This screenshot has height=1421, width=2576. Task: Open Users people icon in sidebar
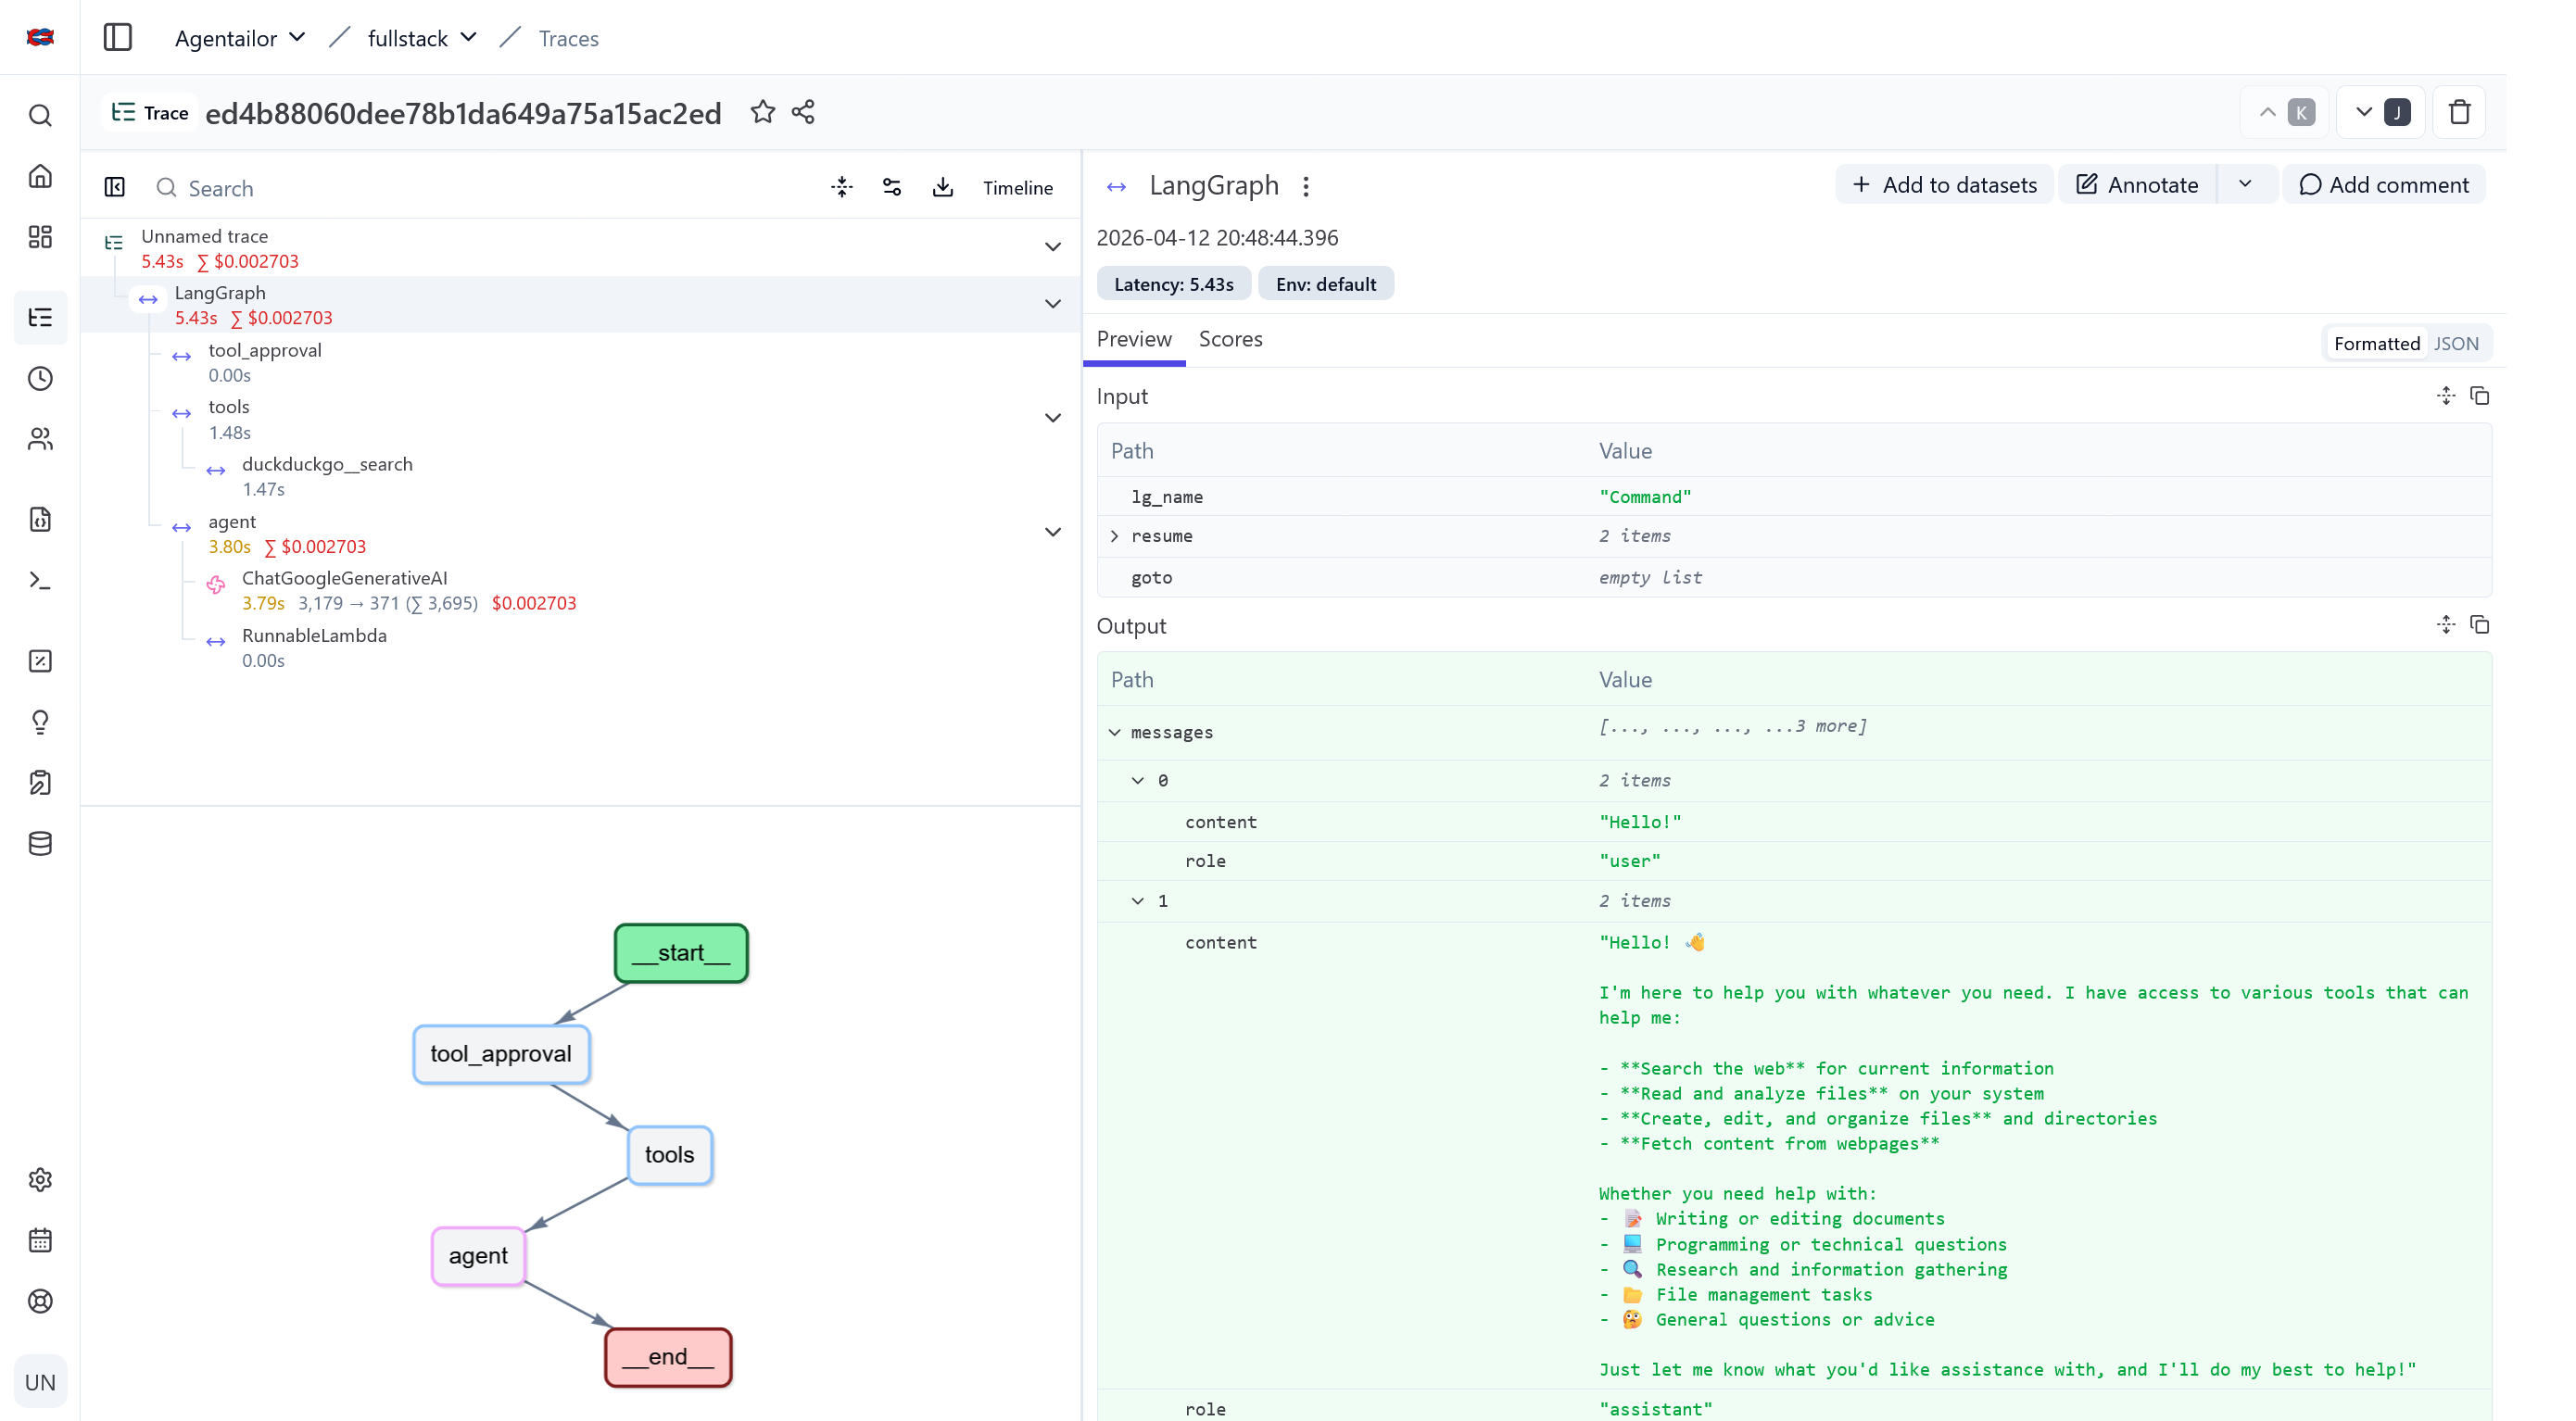coord(40,439)
